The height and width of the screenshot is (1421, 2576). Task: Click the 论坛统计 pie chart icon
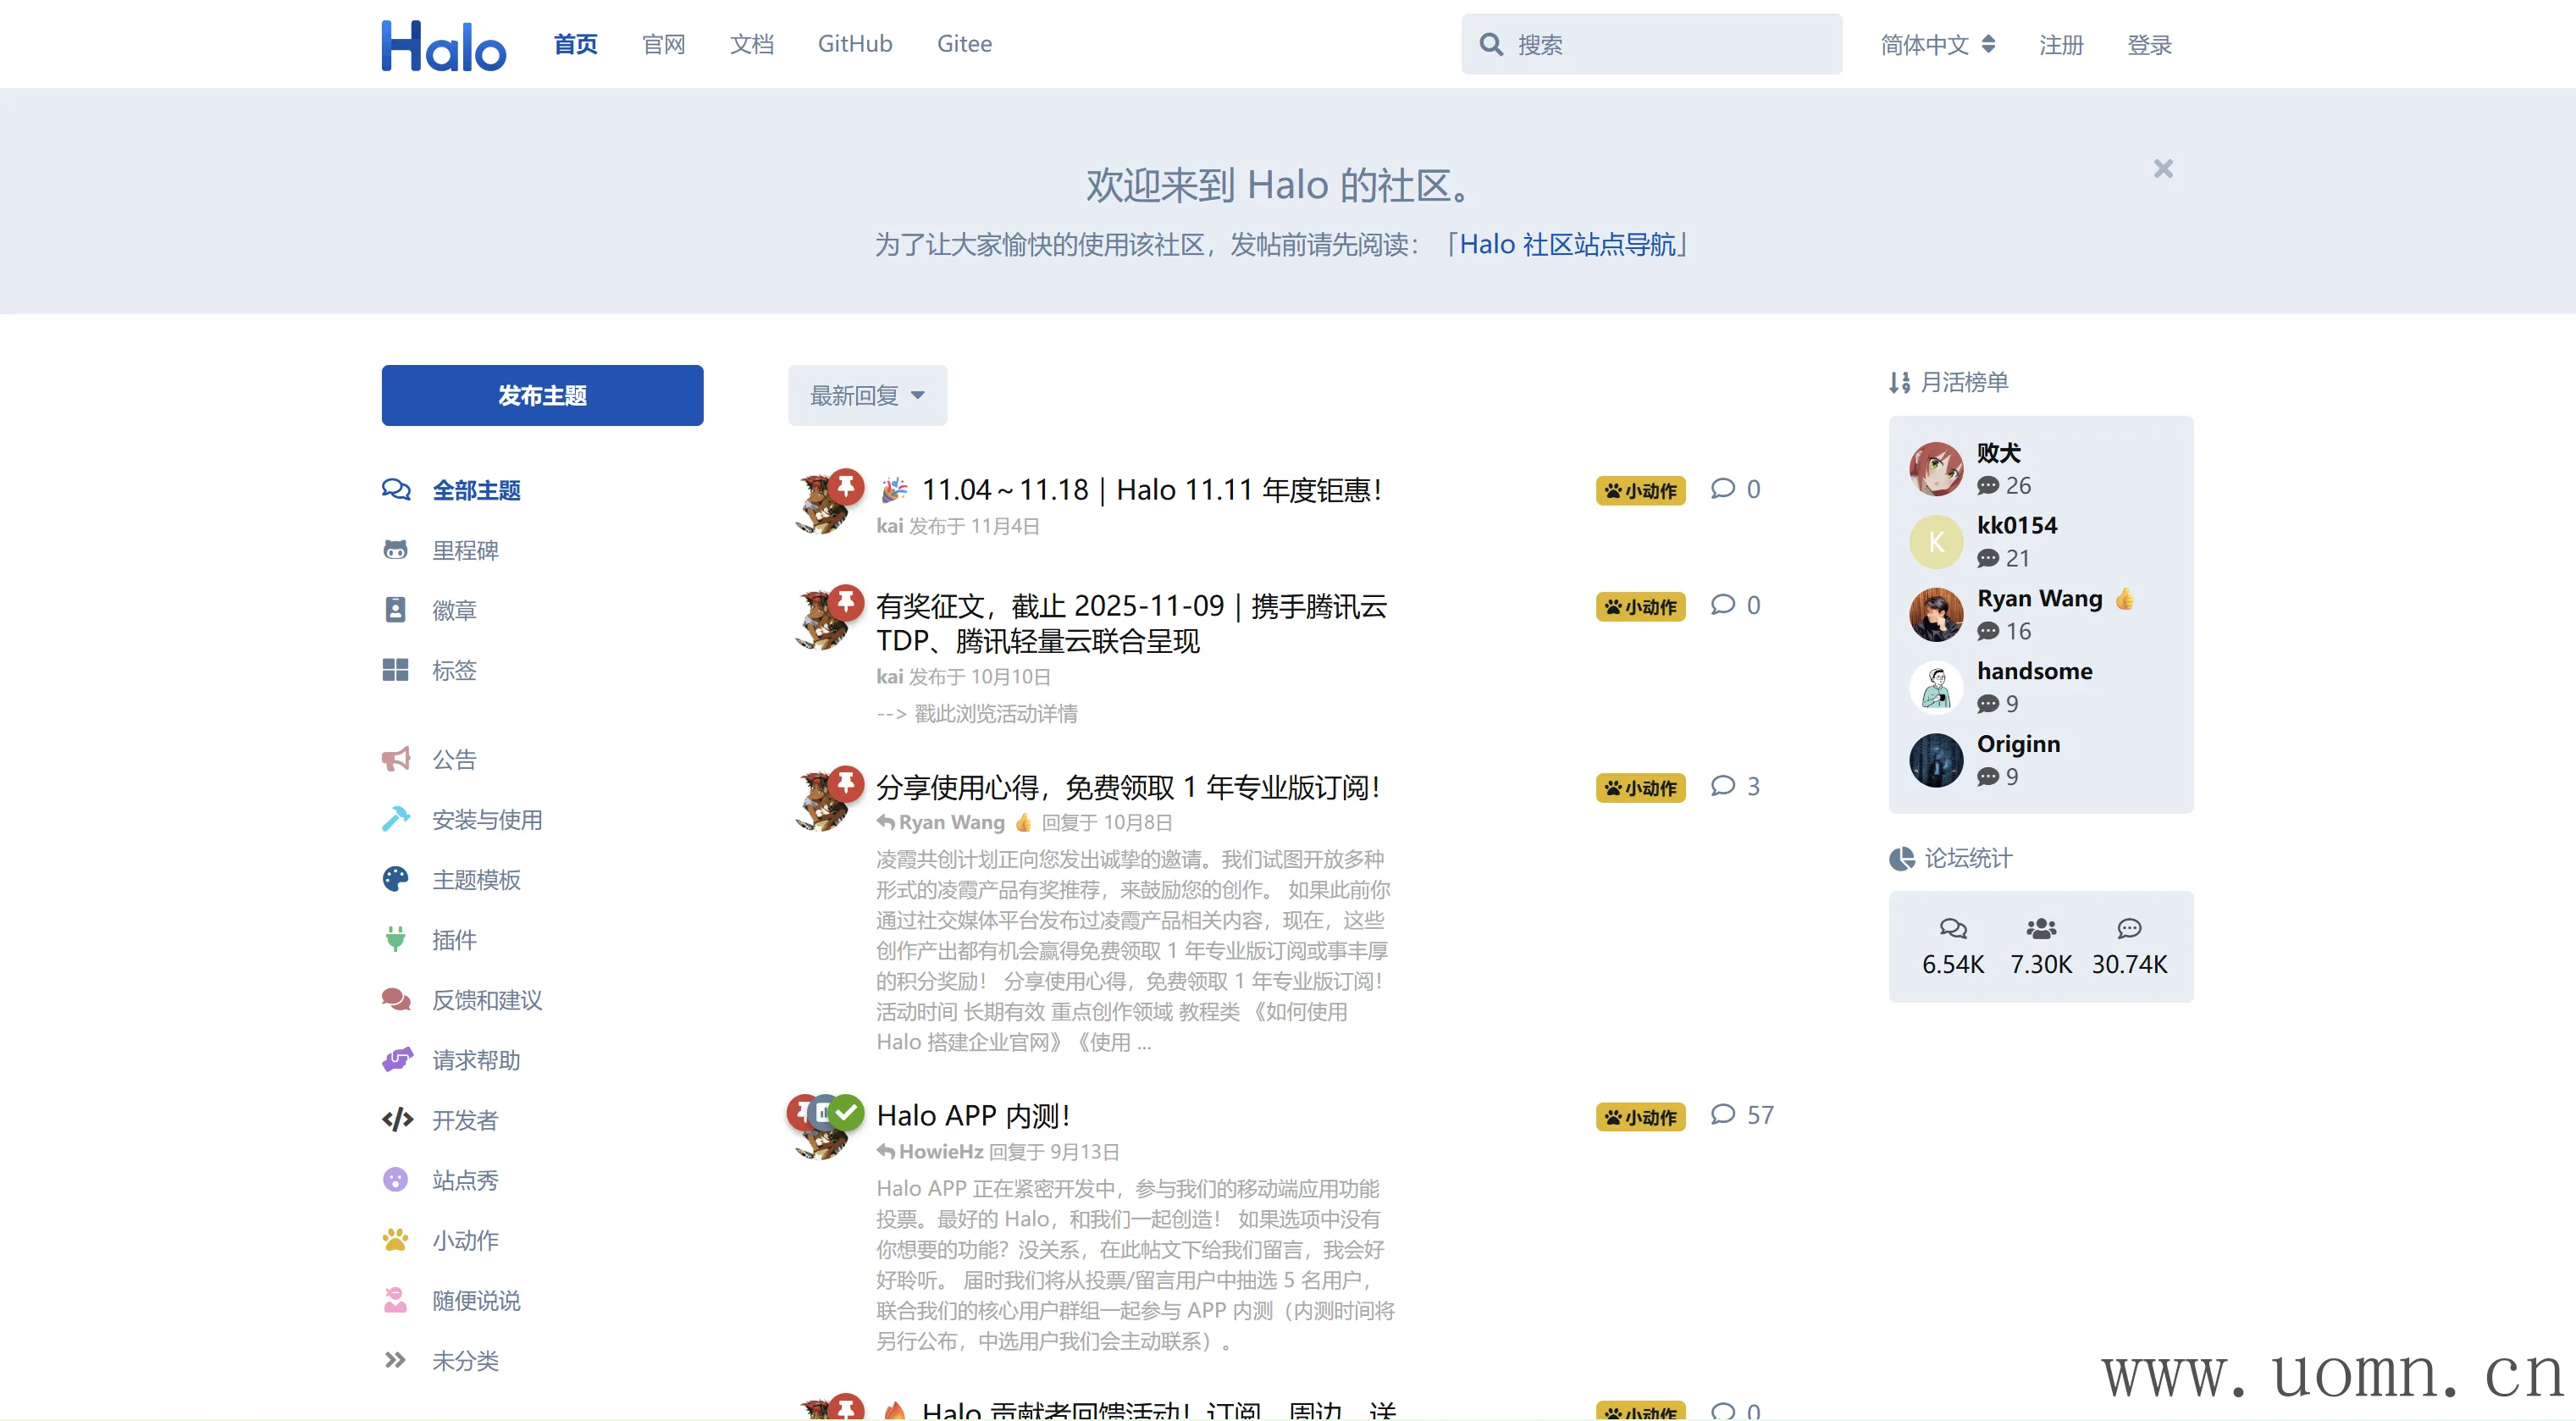tap(1901, 858)
